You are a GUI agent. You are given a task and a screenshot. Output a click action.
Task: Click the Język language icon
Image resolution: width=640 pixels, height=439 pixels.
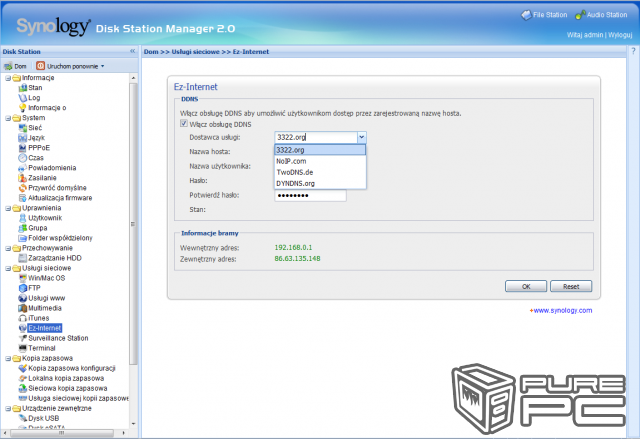click(23, 138)
